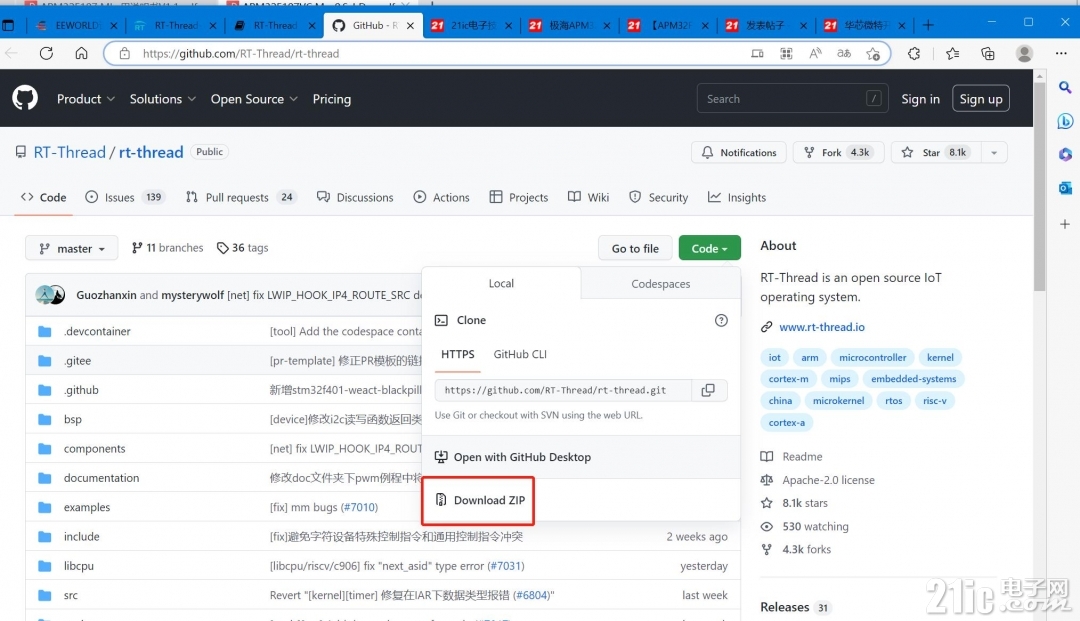Toggle the green Code dropdown button
Image resolution: width=1080 pixels, height=621 pixels.
(x=709, y=249)
